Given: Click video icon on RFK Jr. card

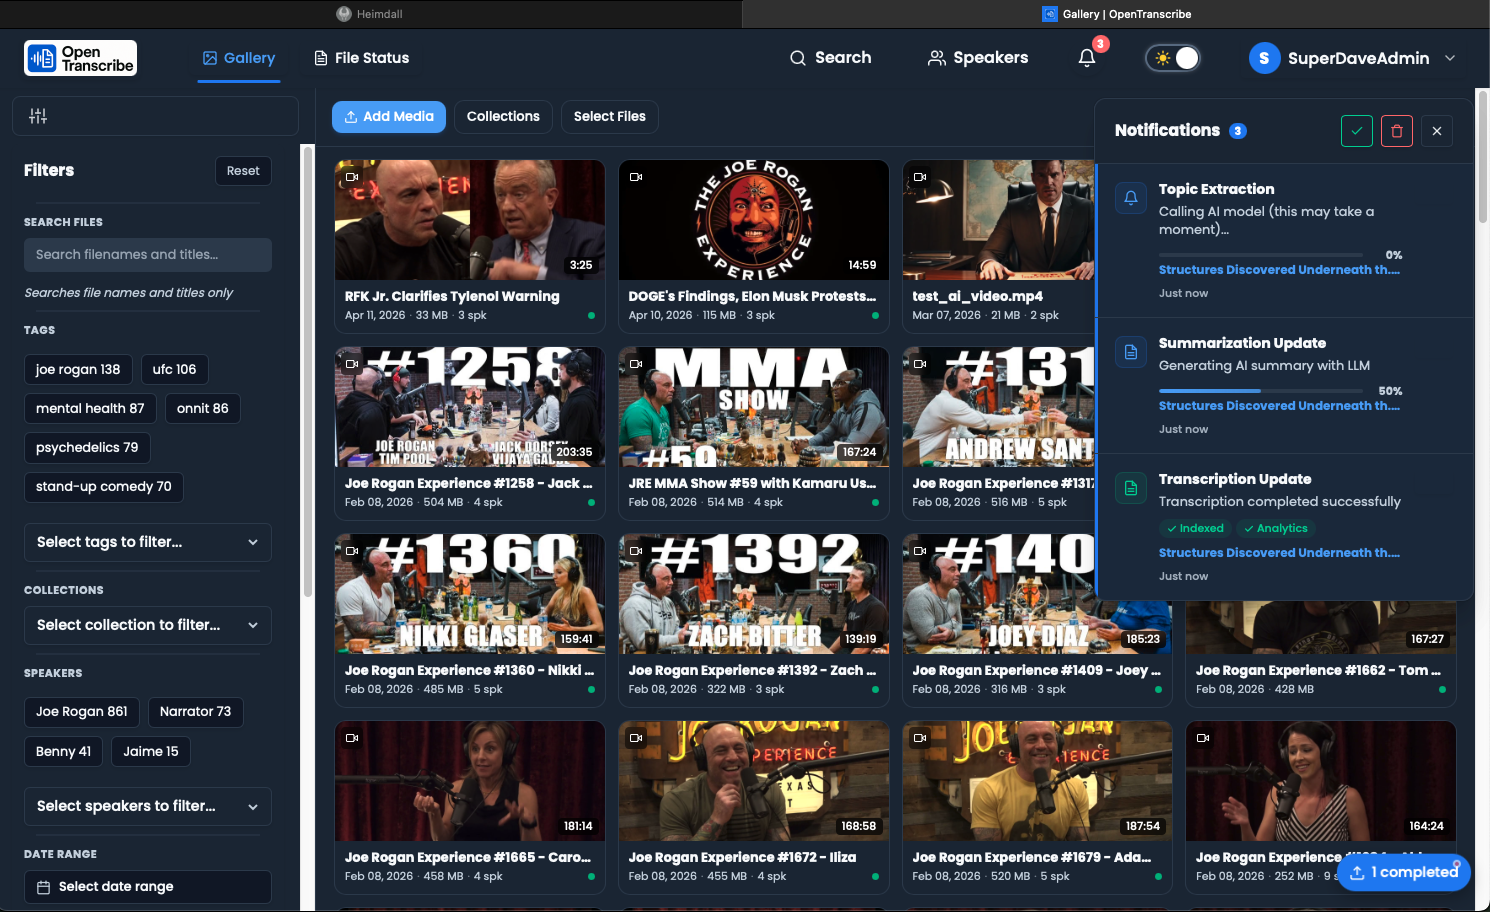Looking at the screenshot, I should [x=352, y=177].
